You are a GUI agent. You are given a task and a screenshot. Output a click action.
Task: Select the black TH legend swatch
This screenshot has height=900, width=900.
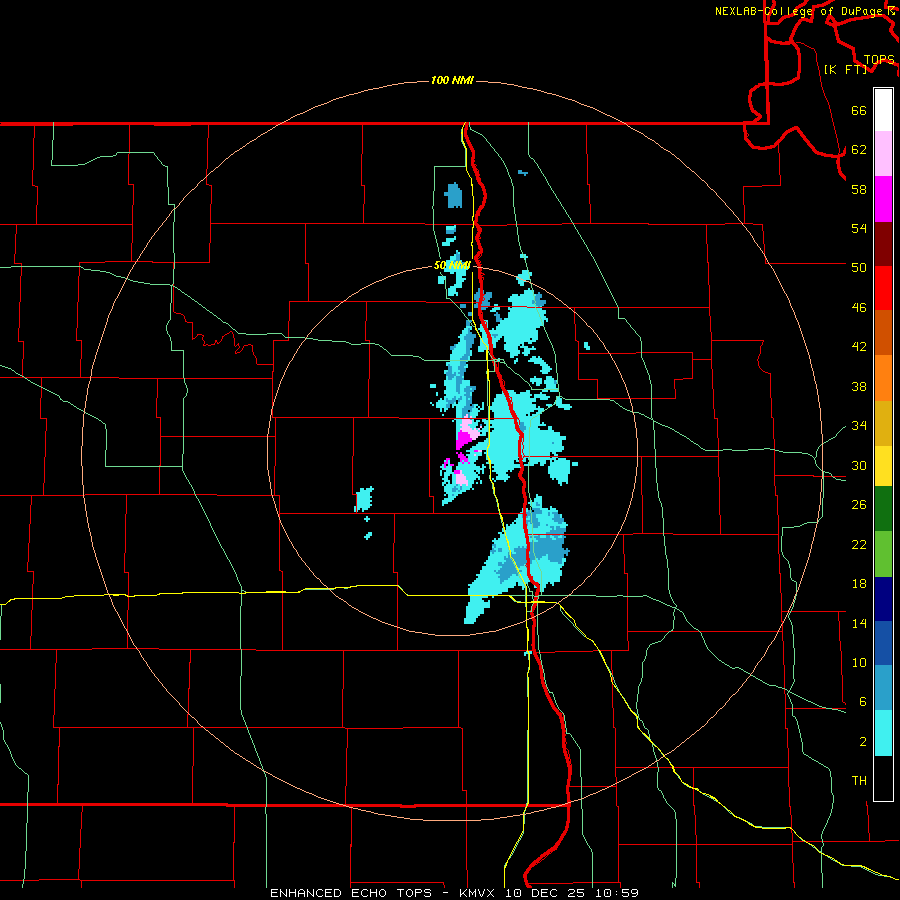(x=883, y=778)
